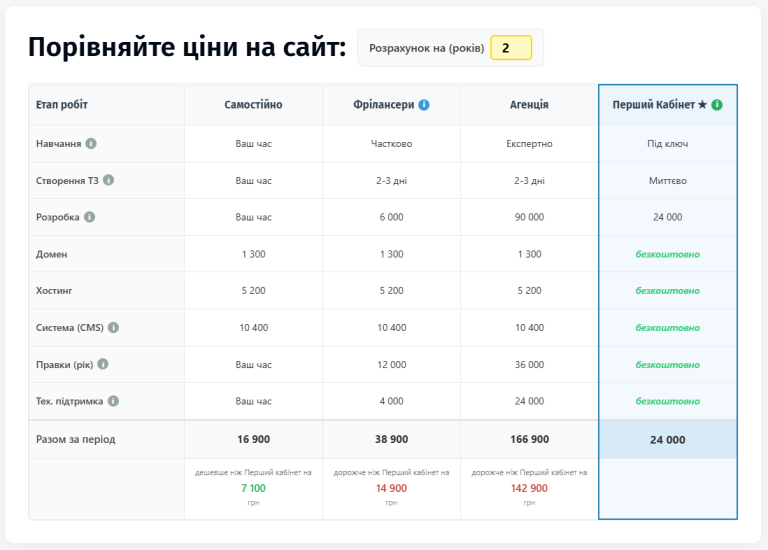Click the Порівняйте ціни на сайт heading
This screenshot has height=550, width=768.
187,47
